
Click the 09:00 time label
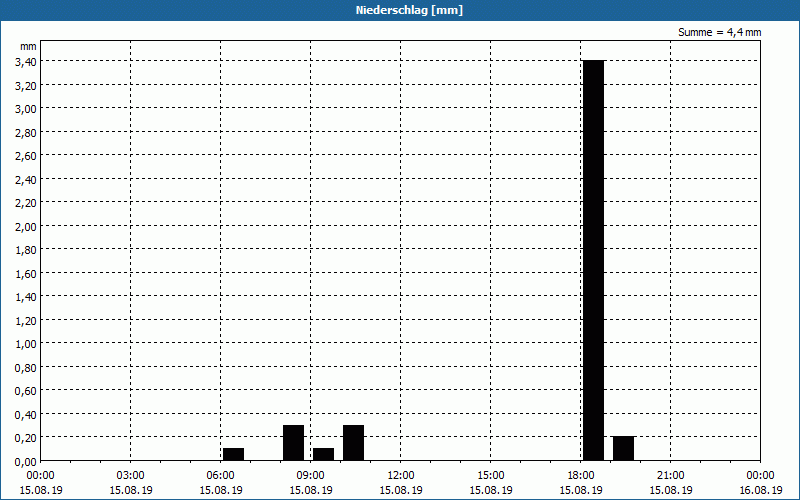(x=311, y=476)
